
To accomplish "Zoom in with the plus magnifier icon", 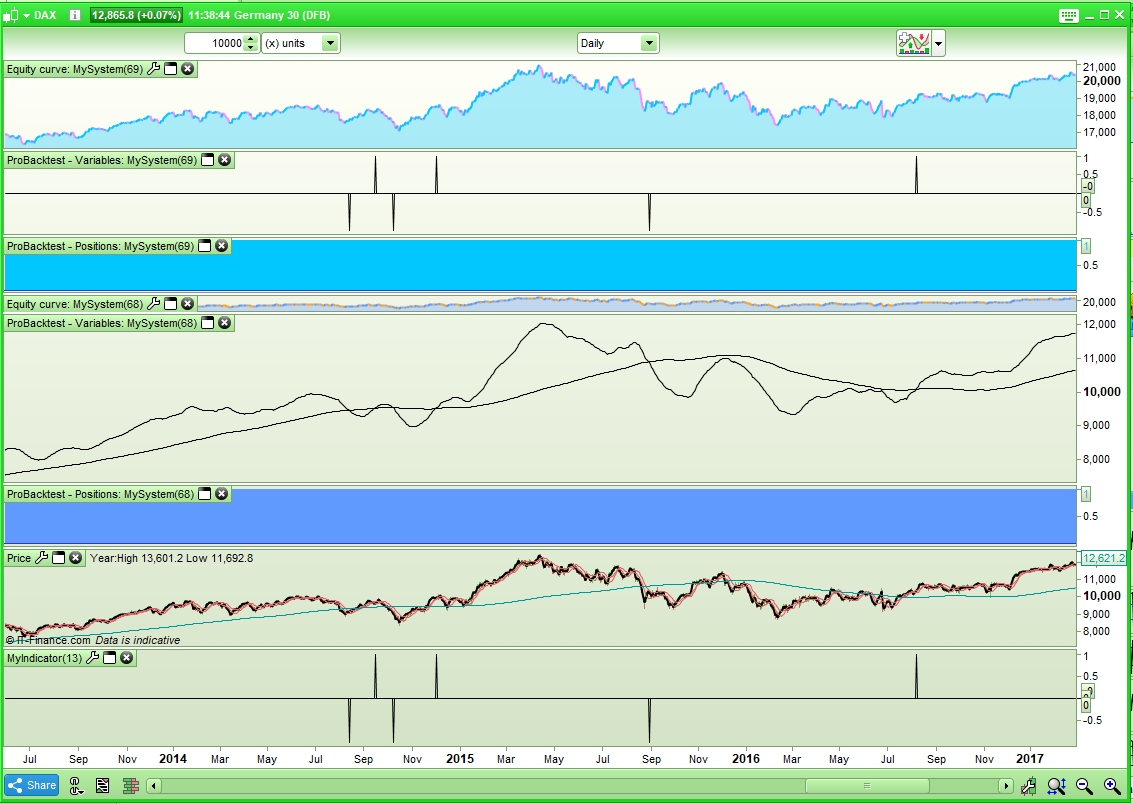I will click(x=1112, y=785).
